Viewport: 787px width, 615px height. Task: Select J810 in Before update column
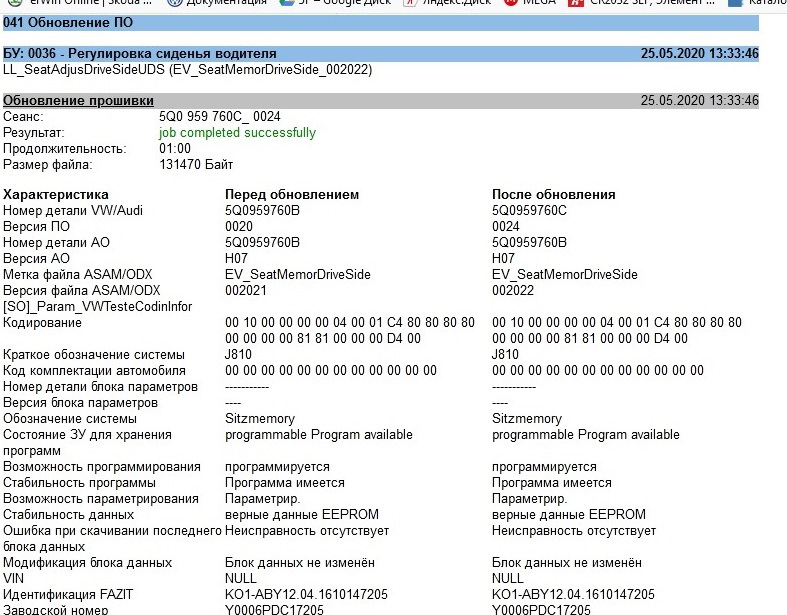pos(238,354)
